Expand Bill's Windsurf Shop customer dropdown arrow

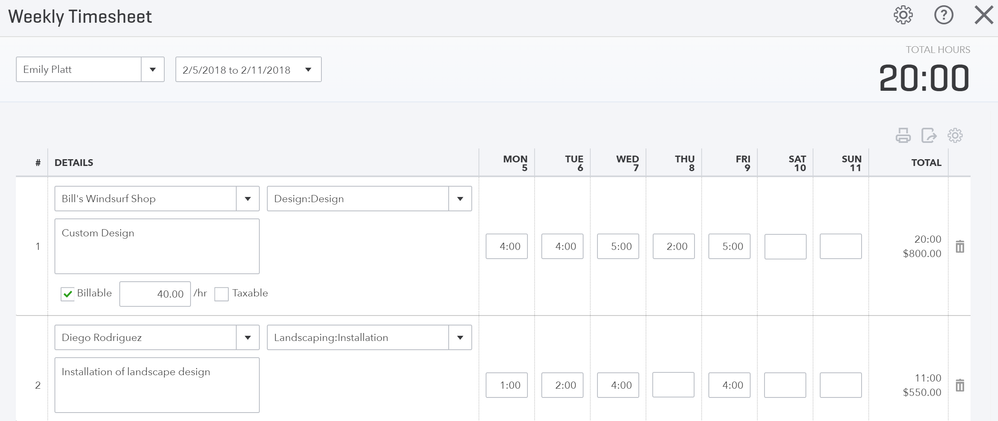[248, 199]
